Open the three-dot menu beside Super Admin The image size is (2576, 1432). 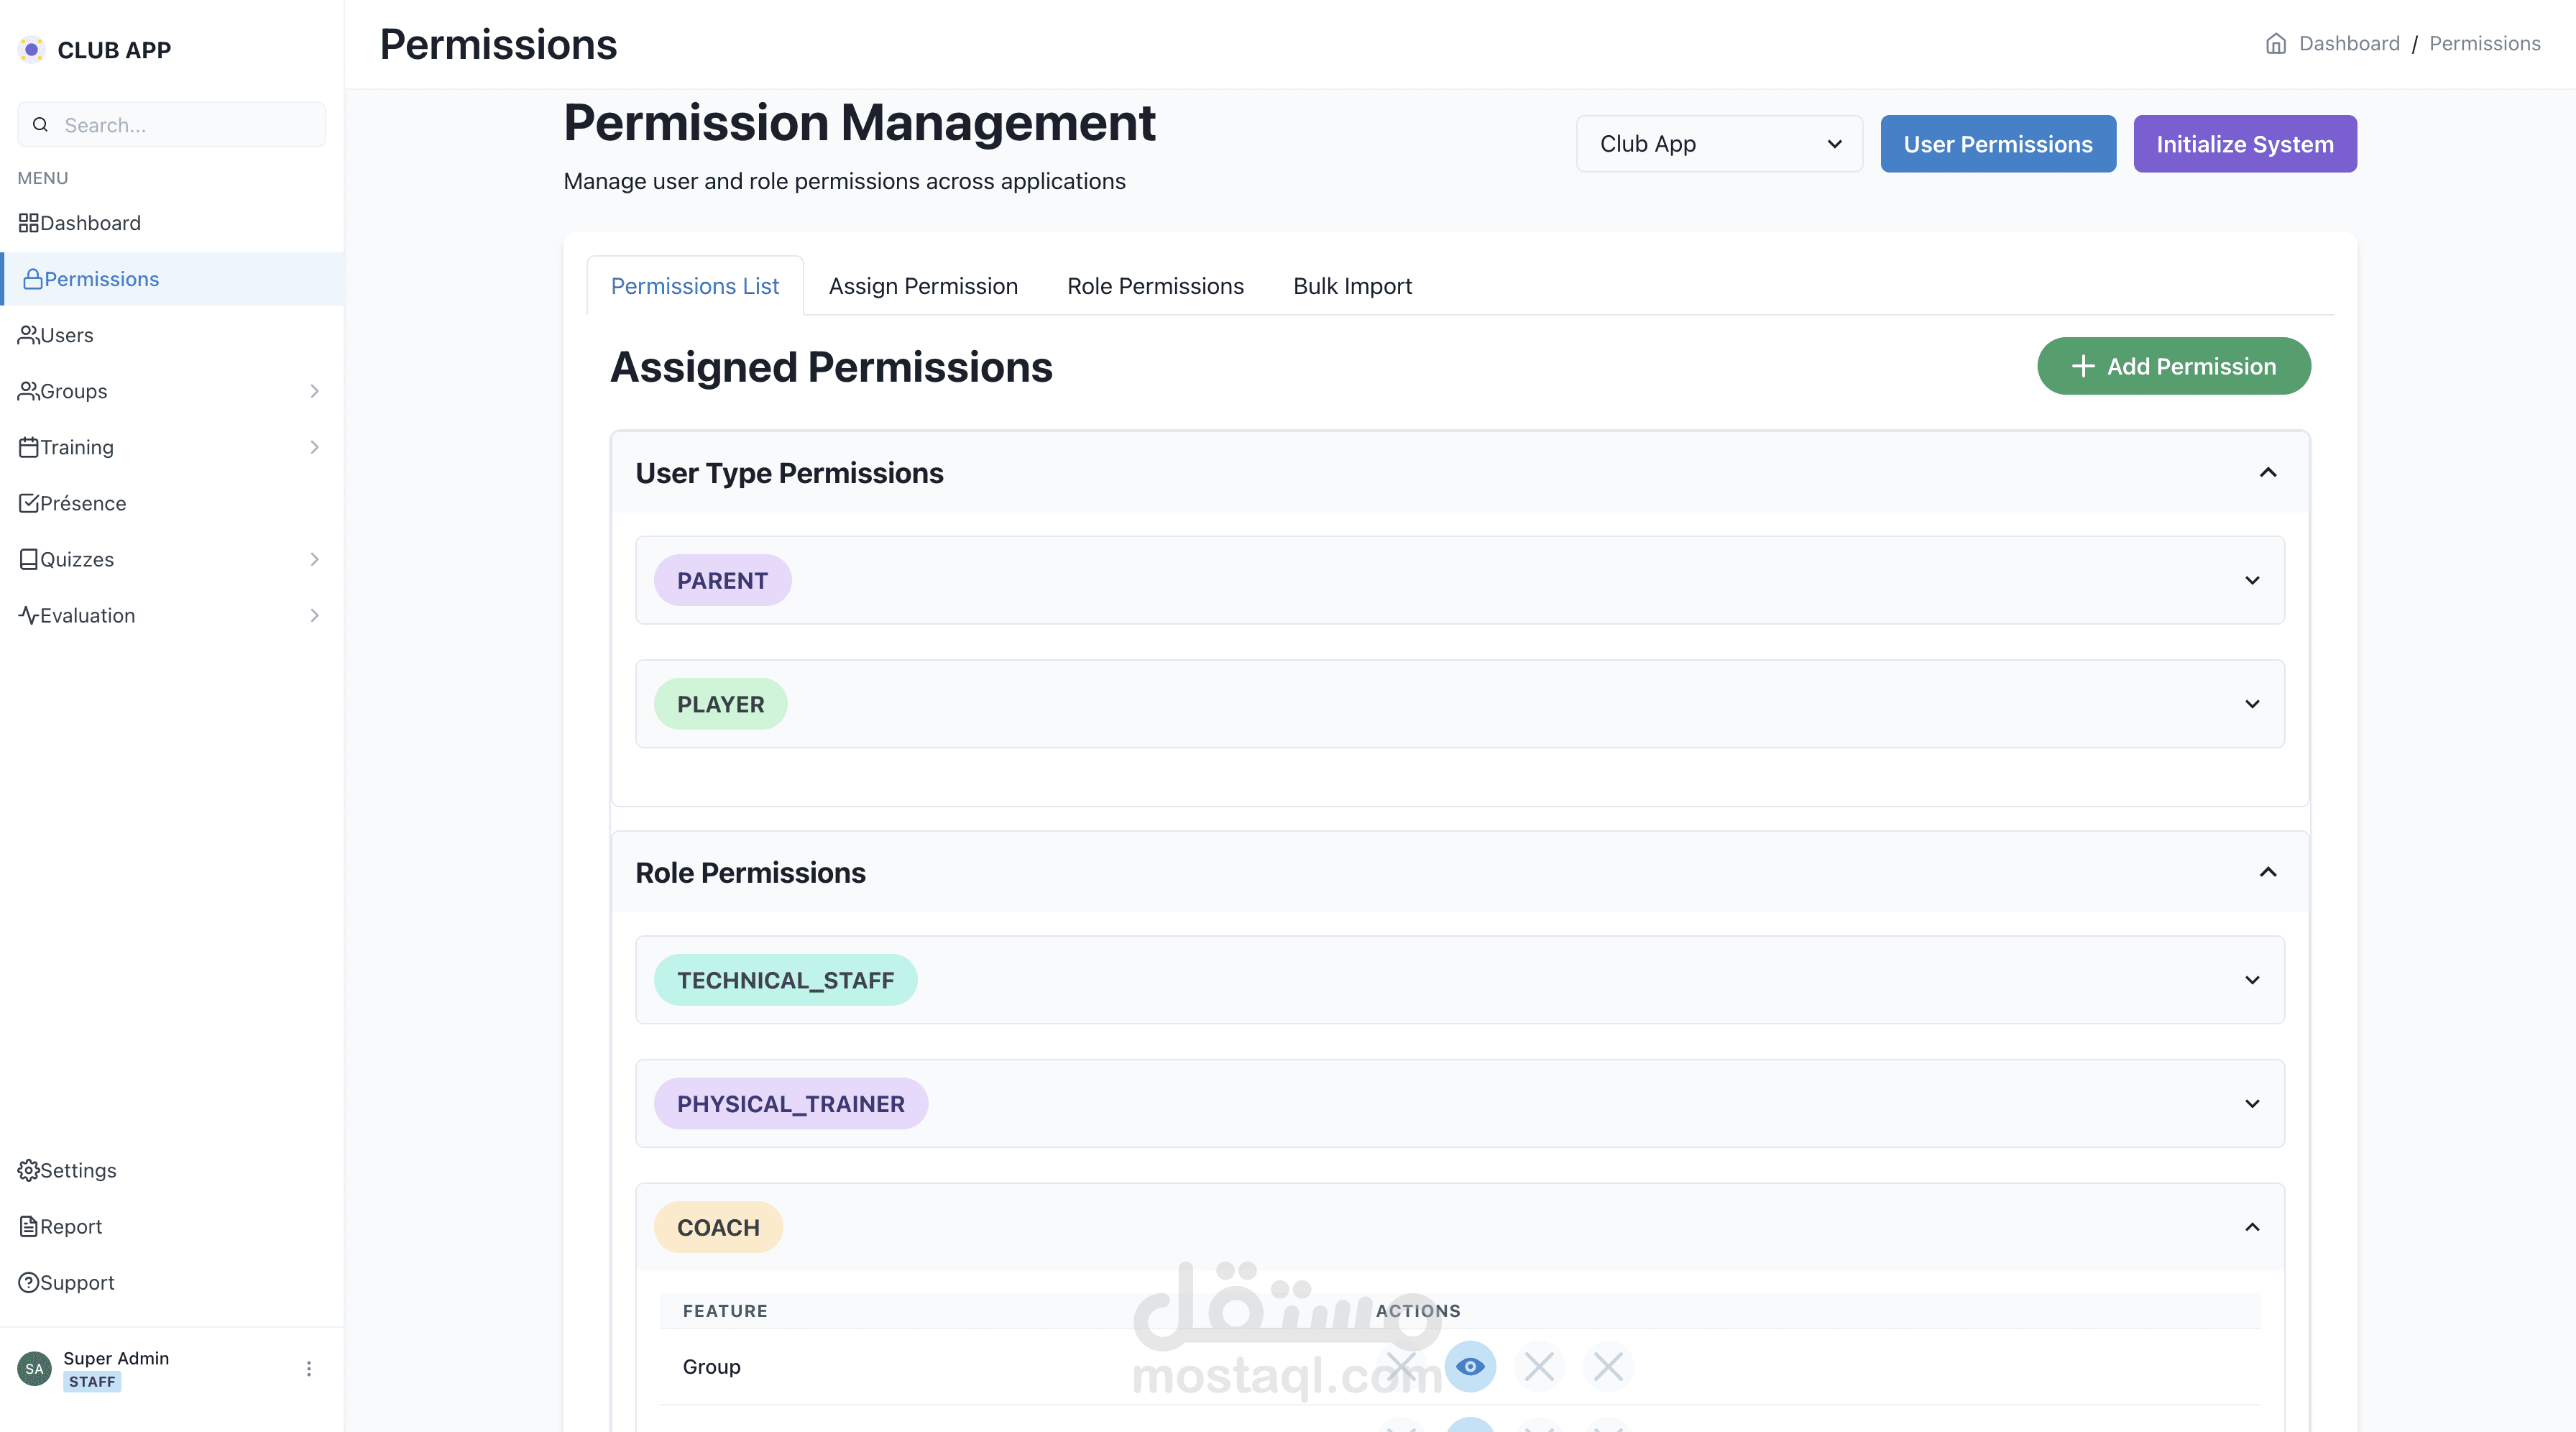308,1368
